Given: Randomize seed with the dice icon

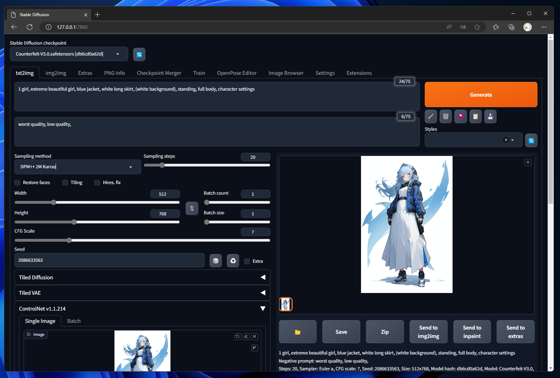Looking at the screenshot, I should (215, 261).
